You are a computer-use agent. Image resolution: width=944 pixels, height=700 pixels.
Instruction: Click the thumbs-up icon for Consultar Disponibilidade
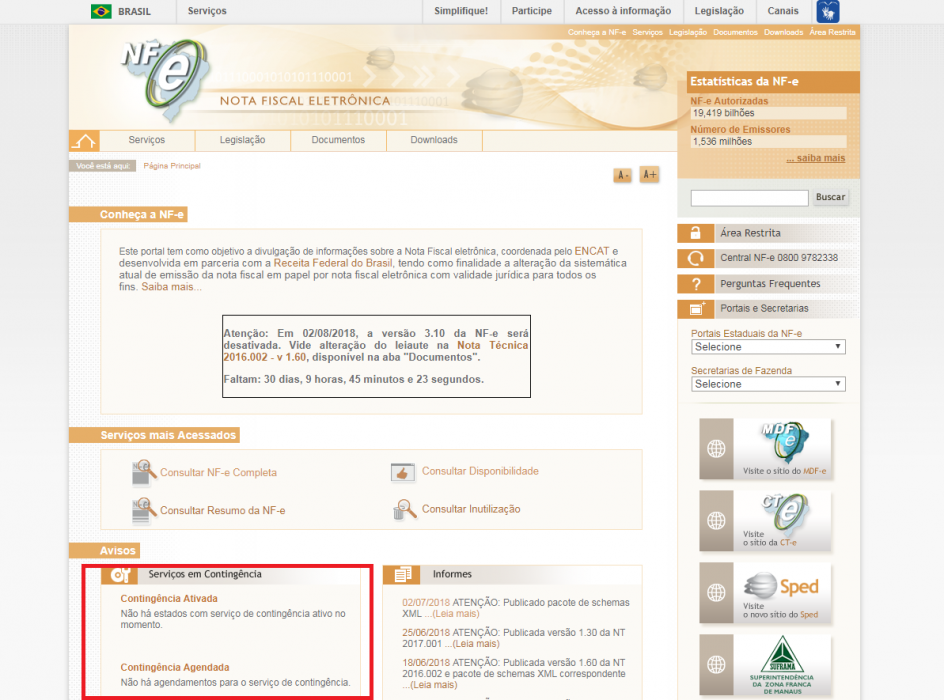tap(403, 472)
